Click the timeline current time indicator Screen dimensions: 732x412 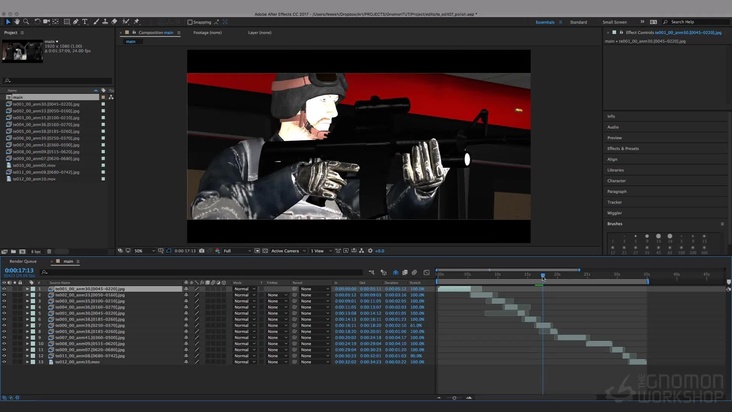point(543,275)
